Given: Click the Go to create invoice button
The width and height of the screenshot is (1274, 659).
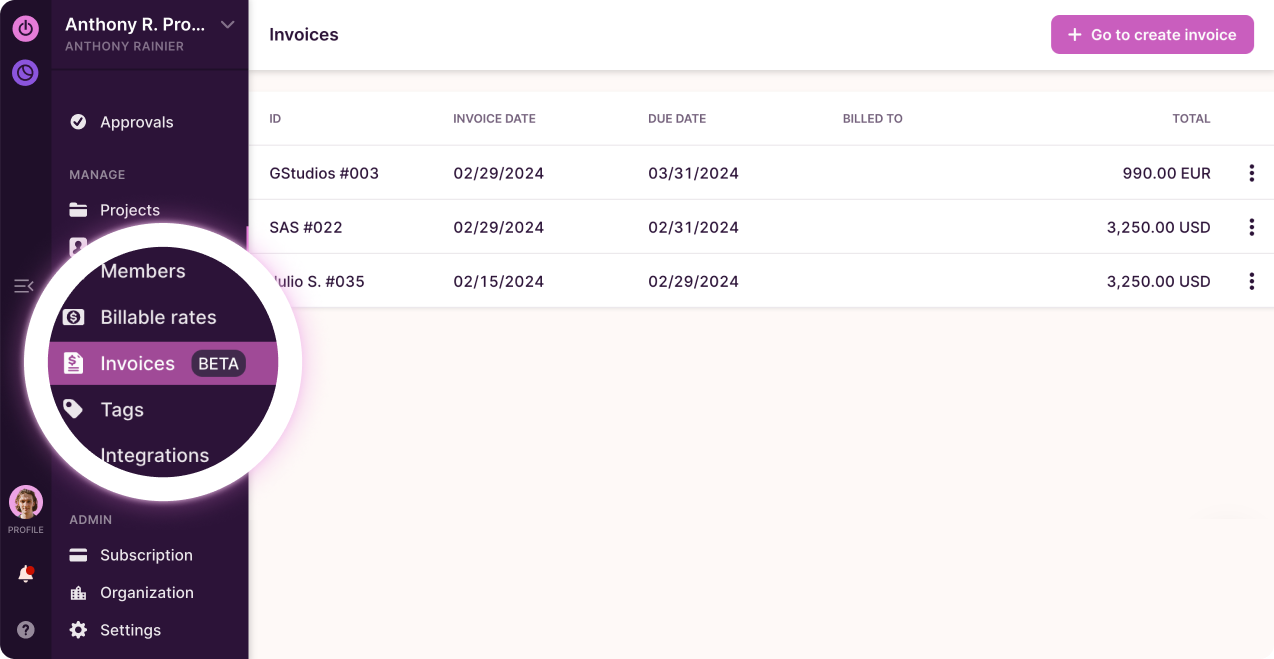Looking at the screenshot, I should (x=1152, y=34).
